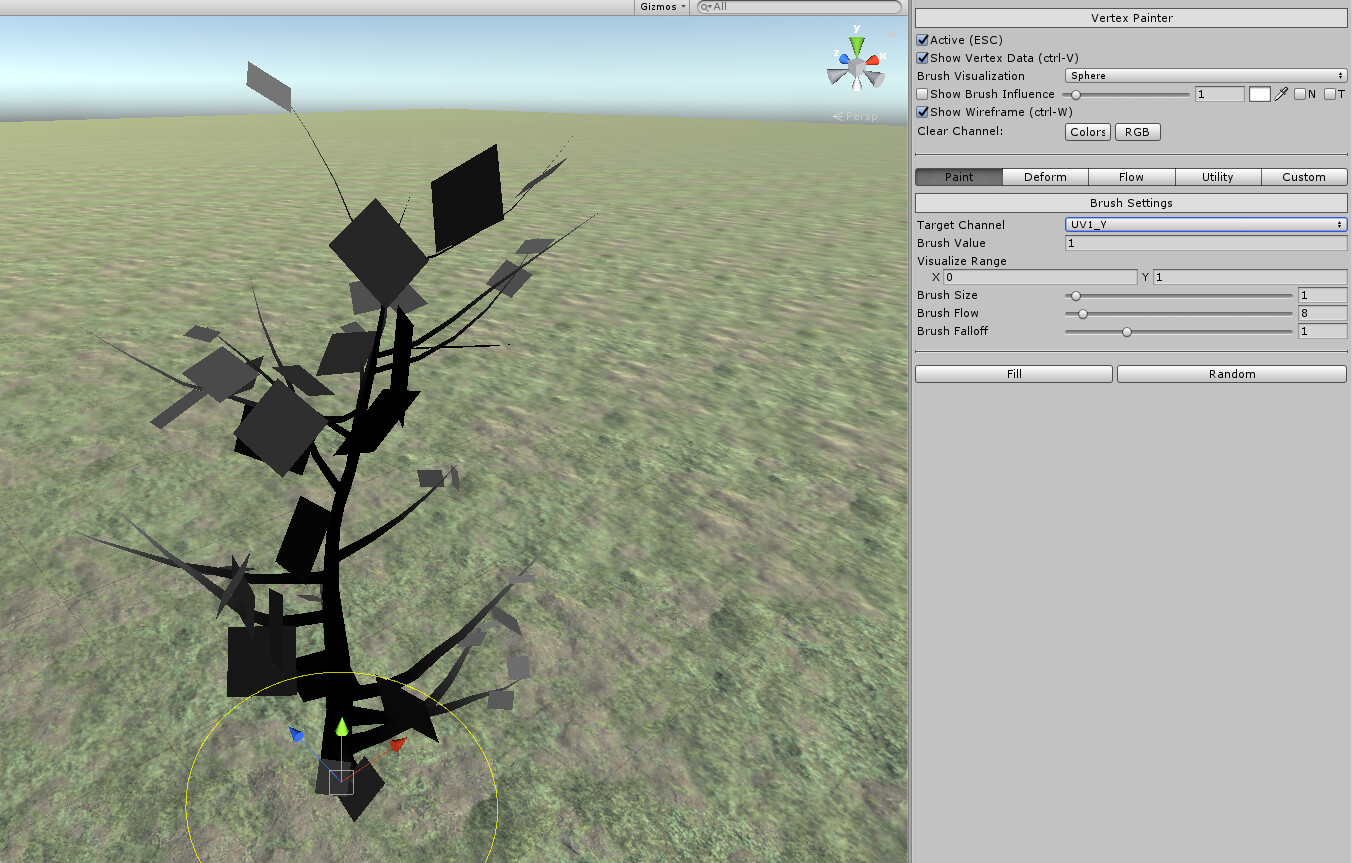The height and width of the screenshot is (863, 1352).
Task: Open the Brush Visualization dropdown showing Sphere
Action: pyautogui.click(x=1205, y=75)
